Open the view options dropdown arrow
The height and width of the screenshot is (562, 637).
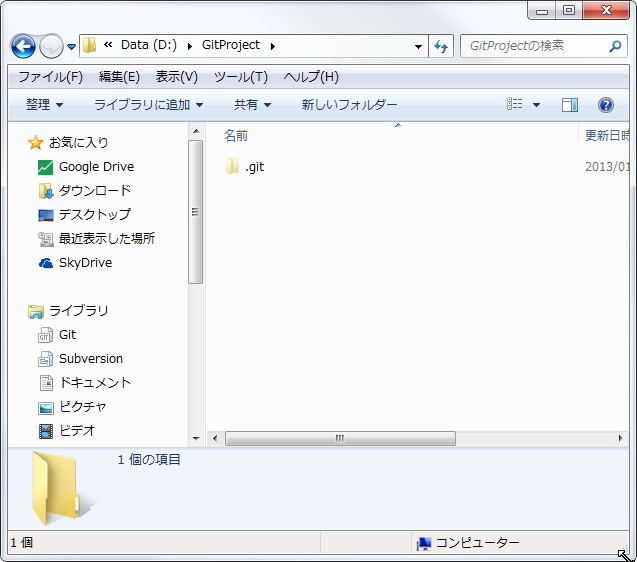click(x=536, y=105)
